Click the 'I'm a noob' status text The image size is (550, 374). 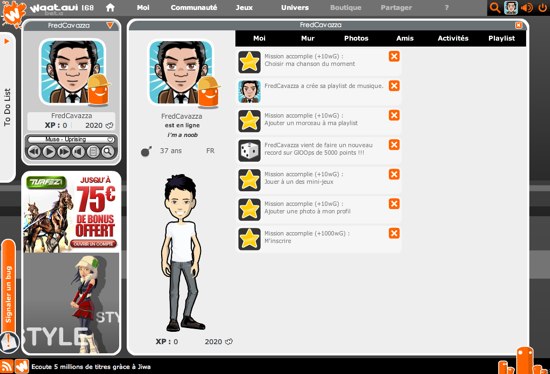coord(182,135)
